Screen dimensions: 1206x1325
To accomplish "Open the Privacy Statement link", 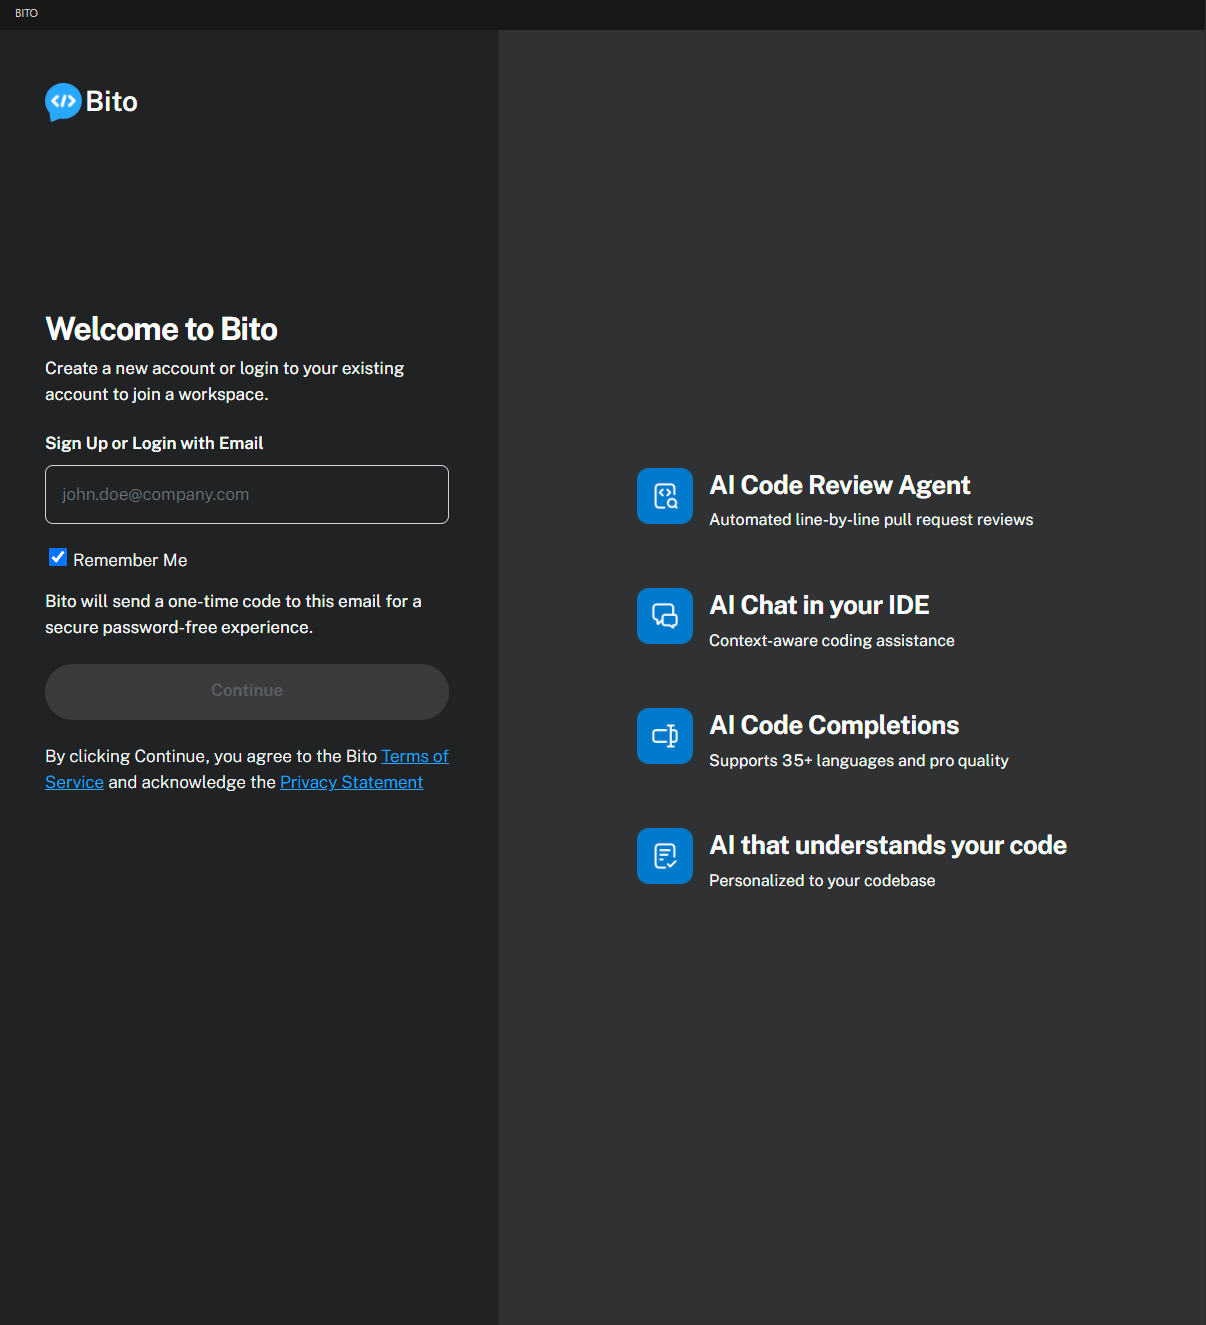I will coord(351,782).
